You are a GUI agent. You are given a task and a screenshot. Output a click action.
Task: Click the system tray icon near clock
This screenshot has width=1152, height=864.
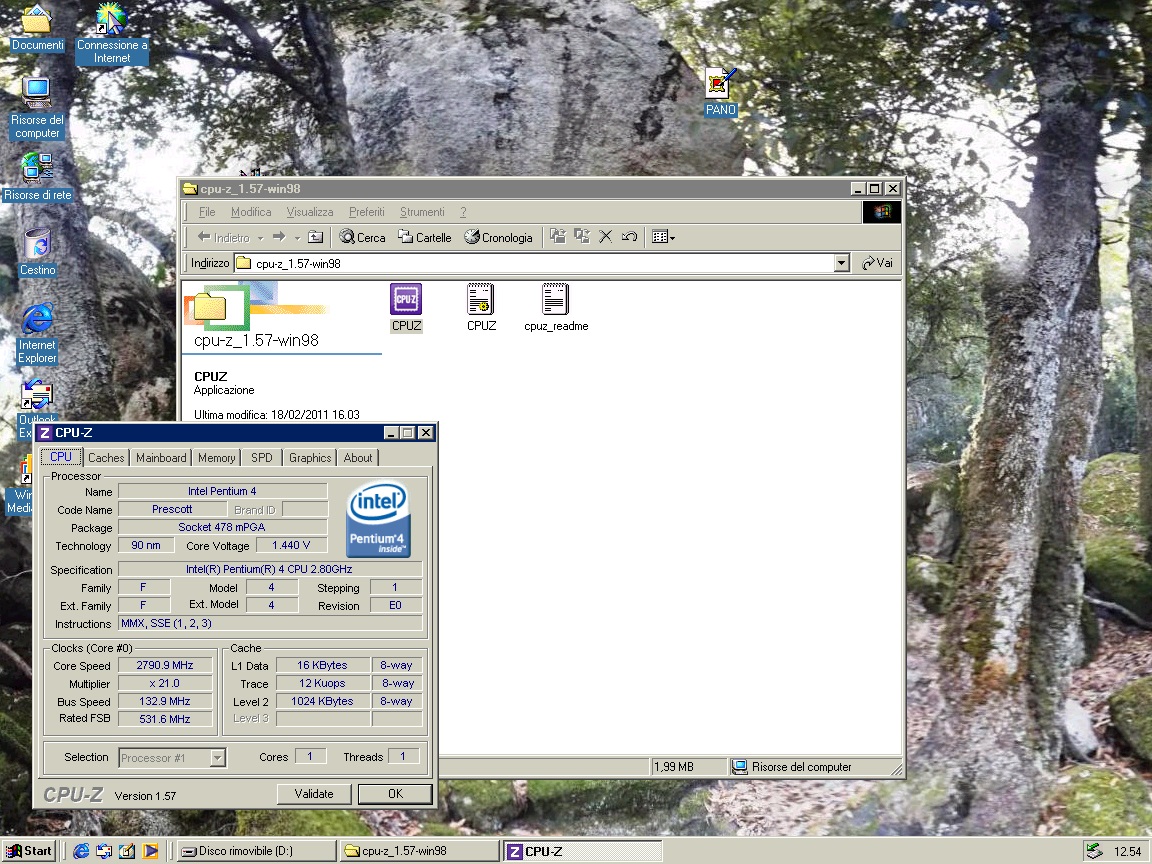click(x=1094, y=851)
